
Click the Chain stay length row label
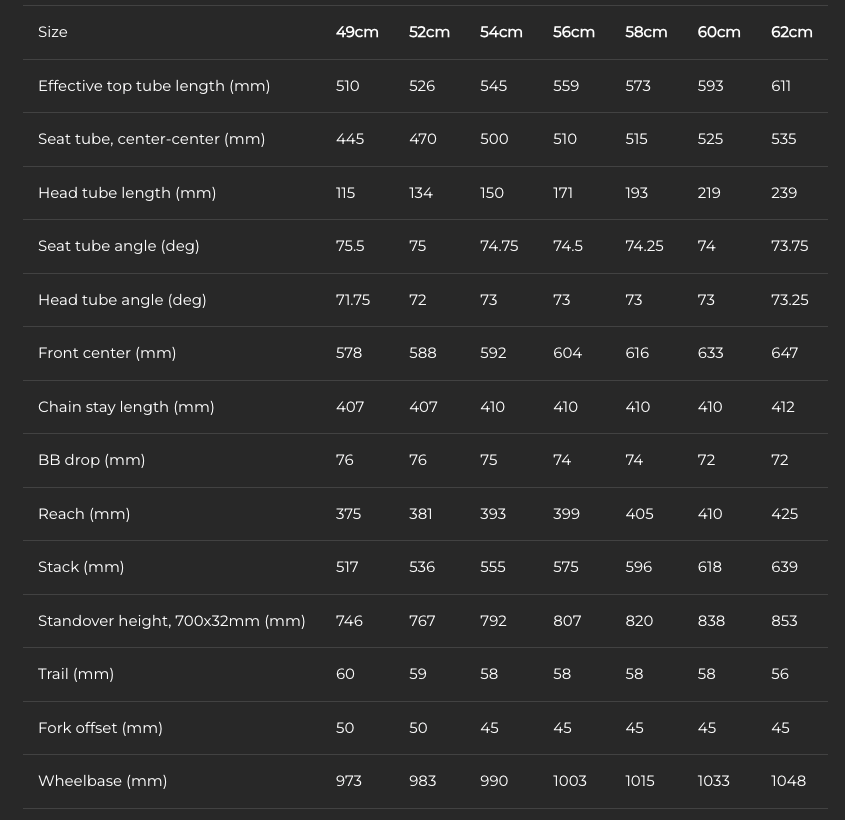click(126, 407)
